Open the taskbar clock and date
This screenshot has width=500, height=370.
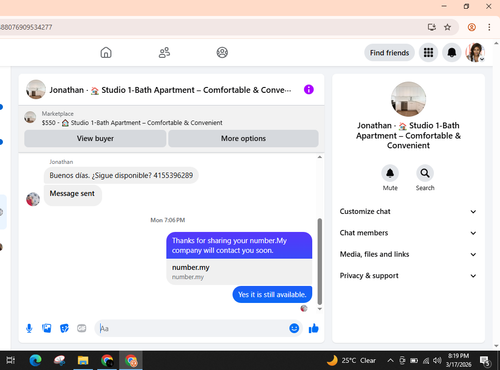pyautogui.click(x=459, y=360)
